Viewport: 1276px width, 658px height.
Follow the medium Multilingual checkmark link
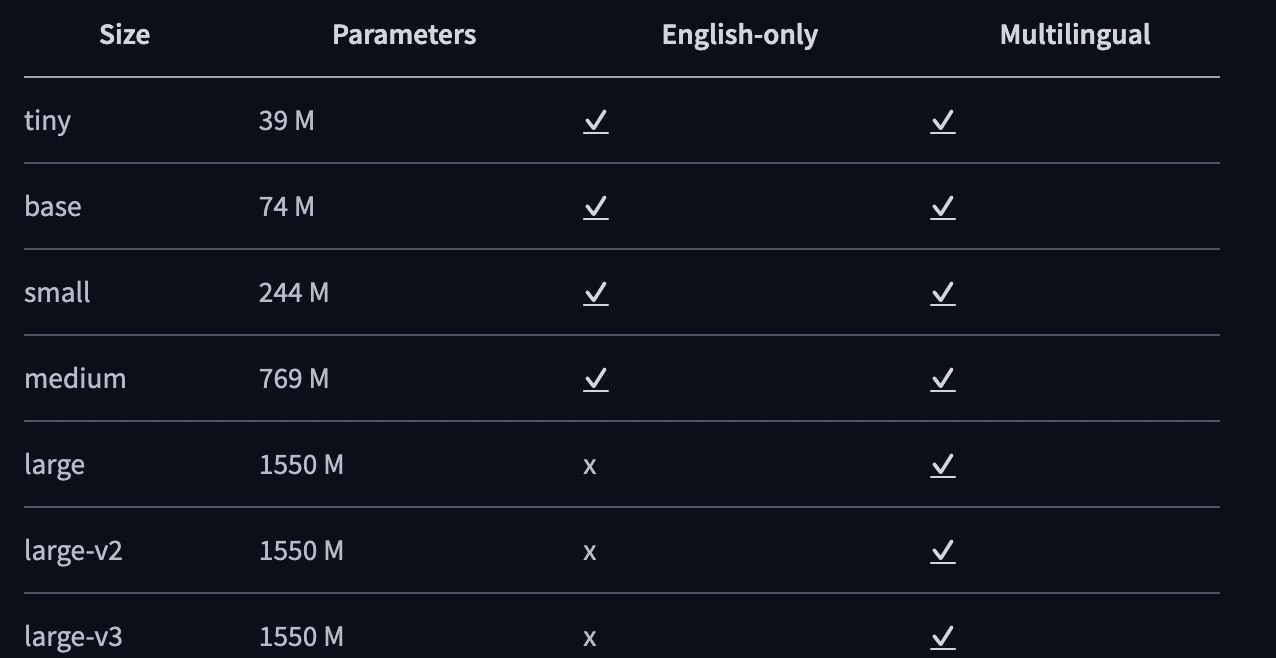click(943, 379)
